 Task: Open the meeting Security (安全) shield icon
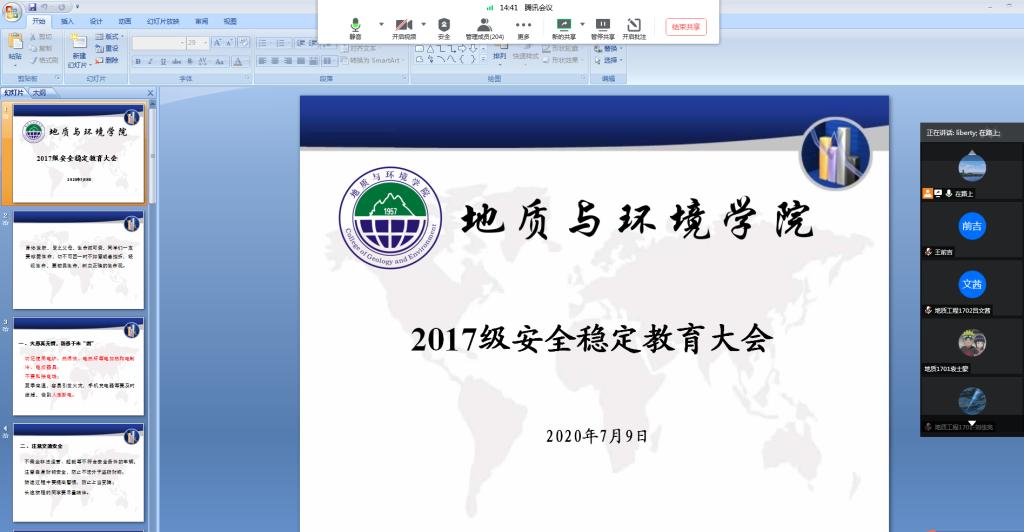click(x=444, y=25)
